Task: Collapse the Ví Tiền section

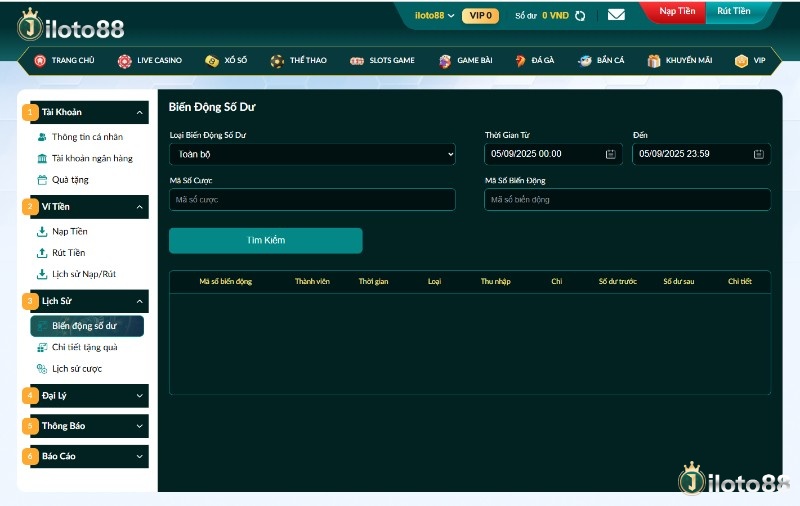Action: (139, 207)
